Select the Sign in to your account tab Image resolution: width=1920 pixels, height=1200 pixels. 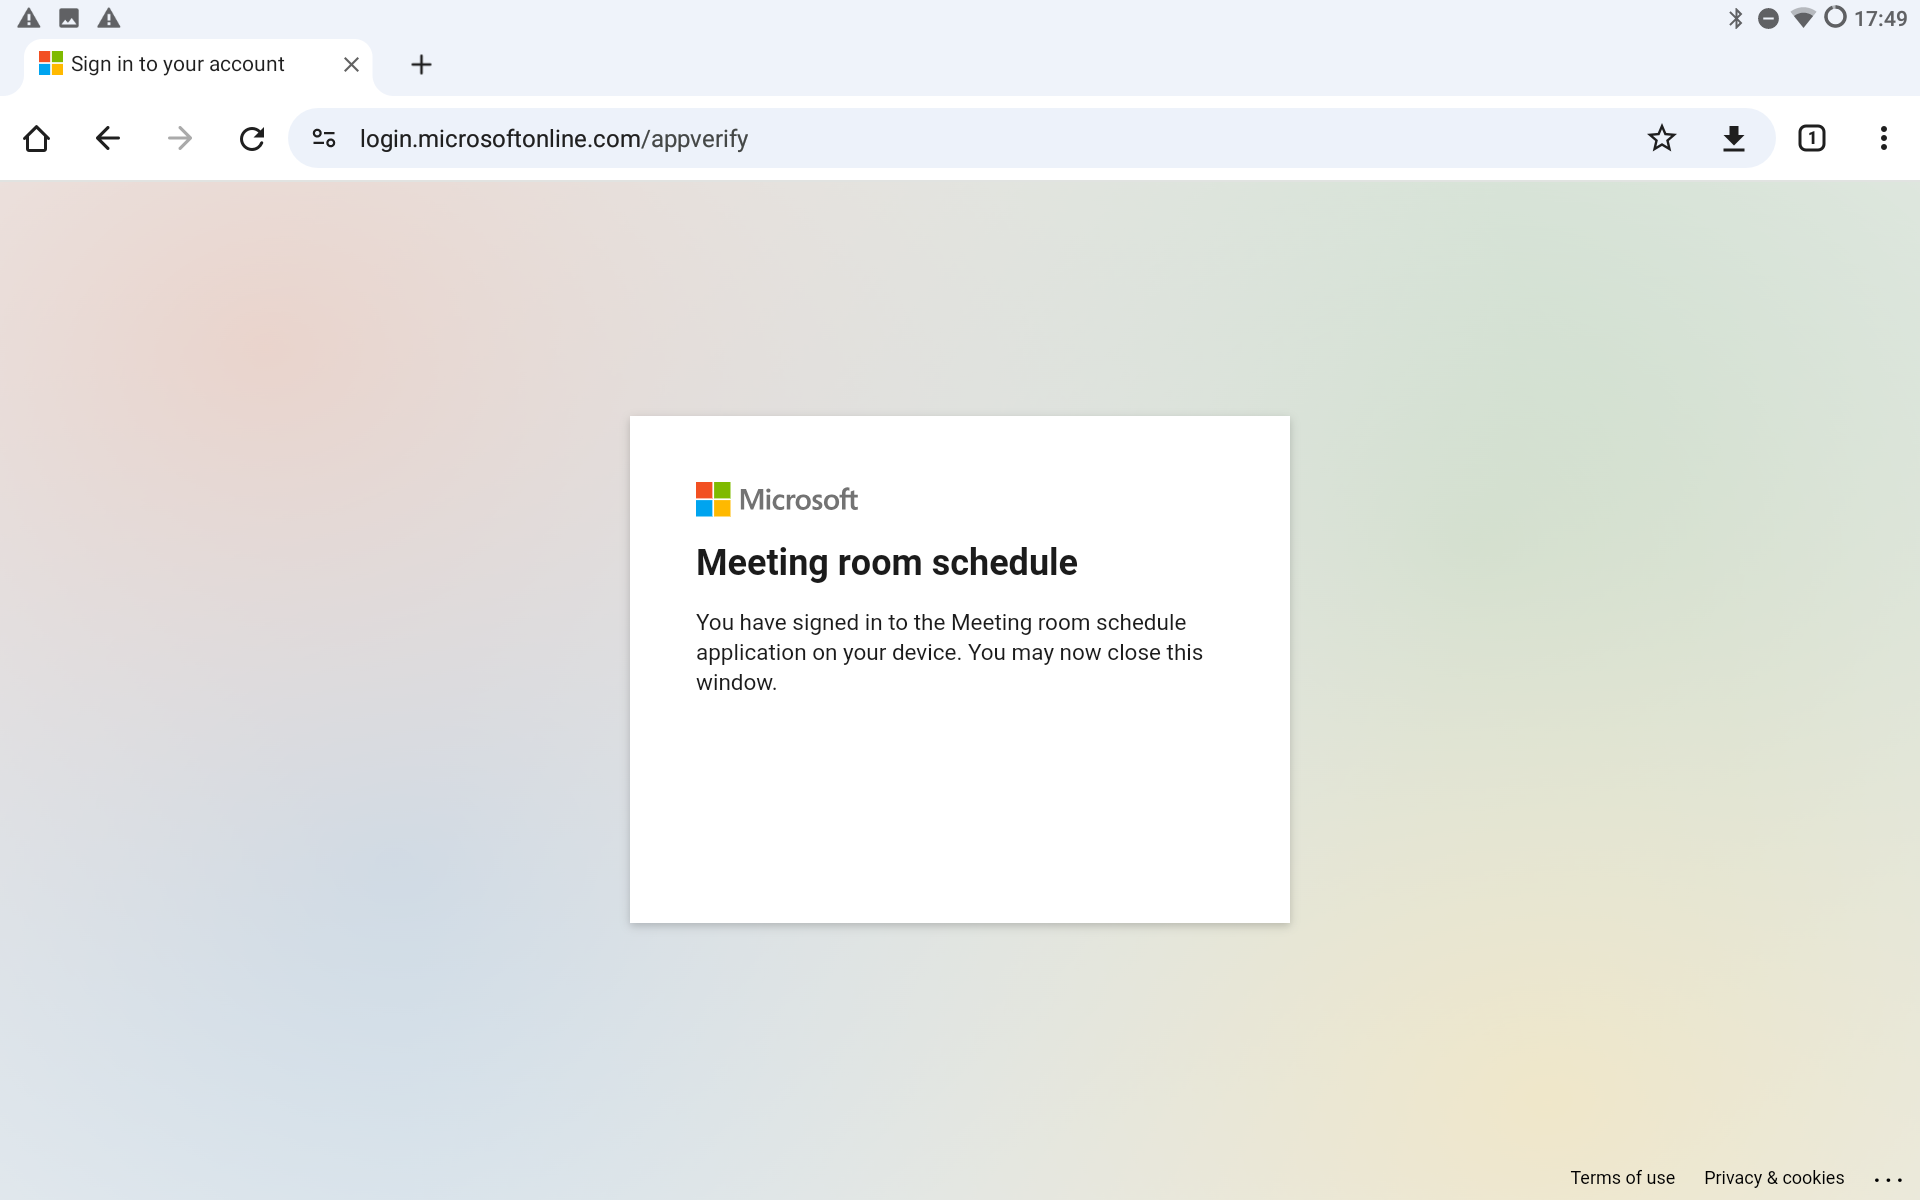198,66
